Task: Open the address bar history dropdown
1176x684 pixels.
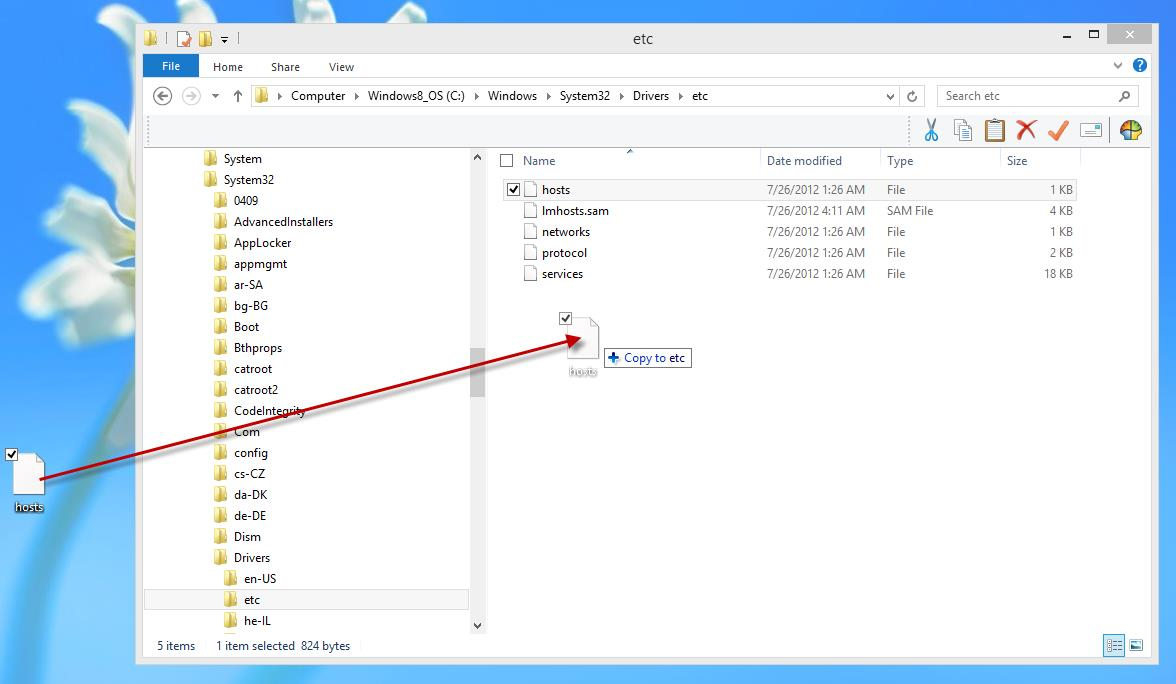Action: [890, 96]
